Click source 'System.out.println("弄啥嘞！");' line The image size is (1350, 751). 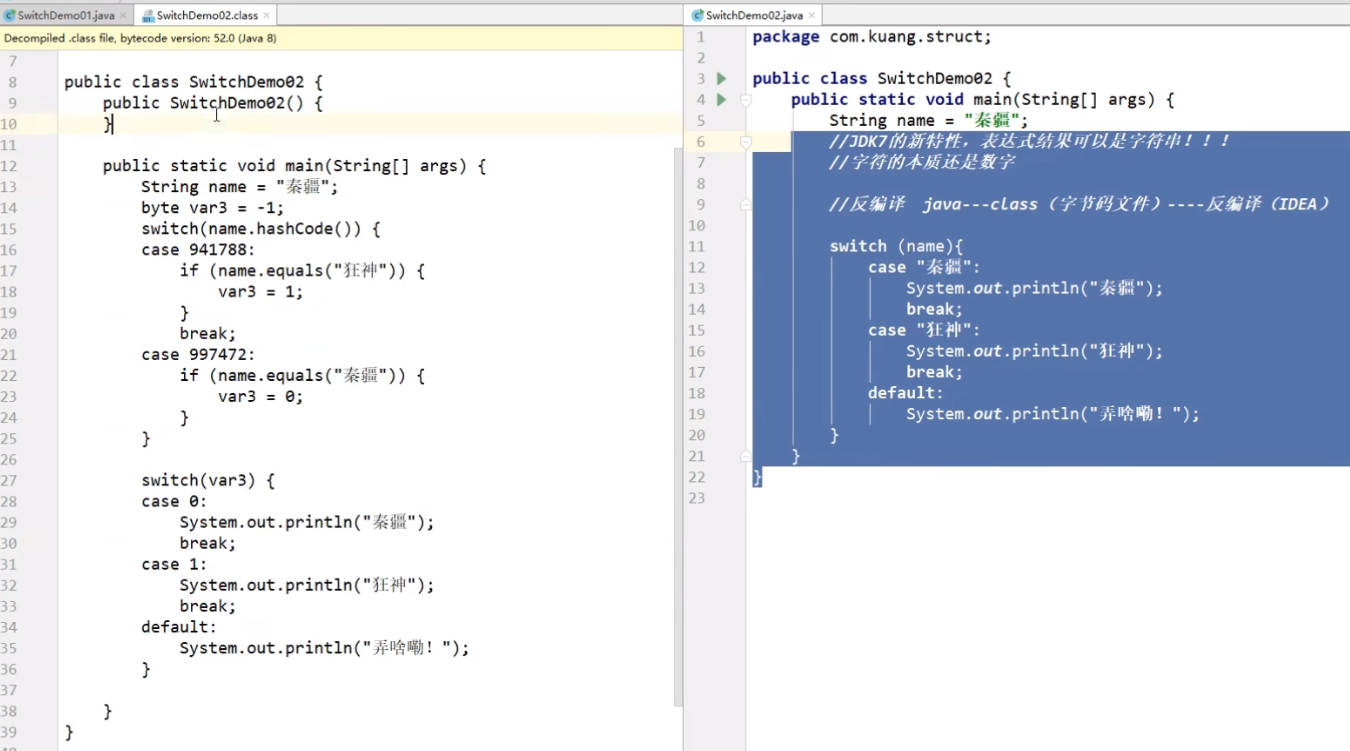pyautogui.click(x=1052, y=414)
